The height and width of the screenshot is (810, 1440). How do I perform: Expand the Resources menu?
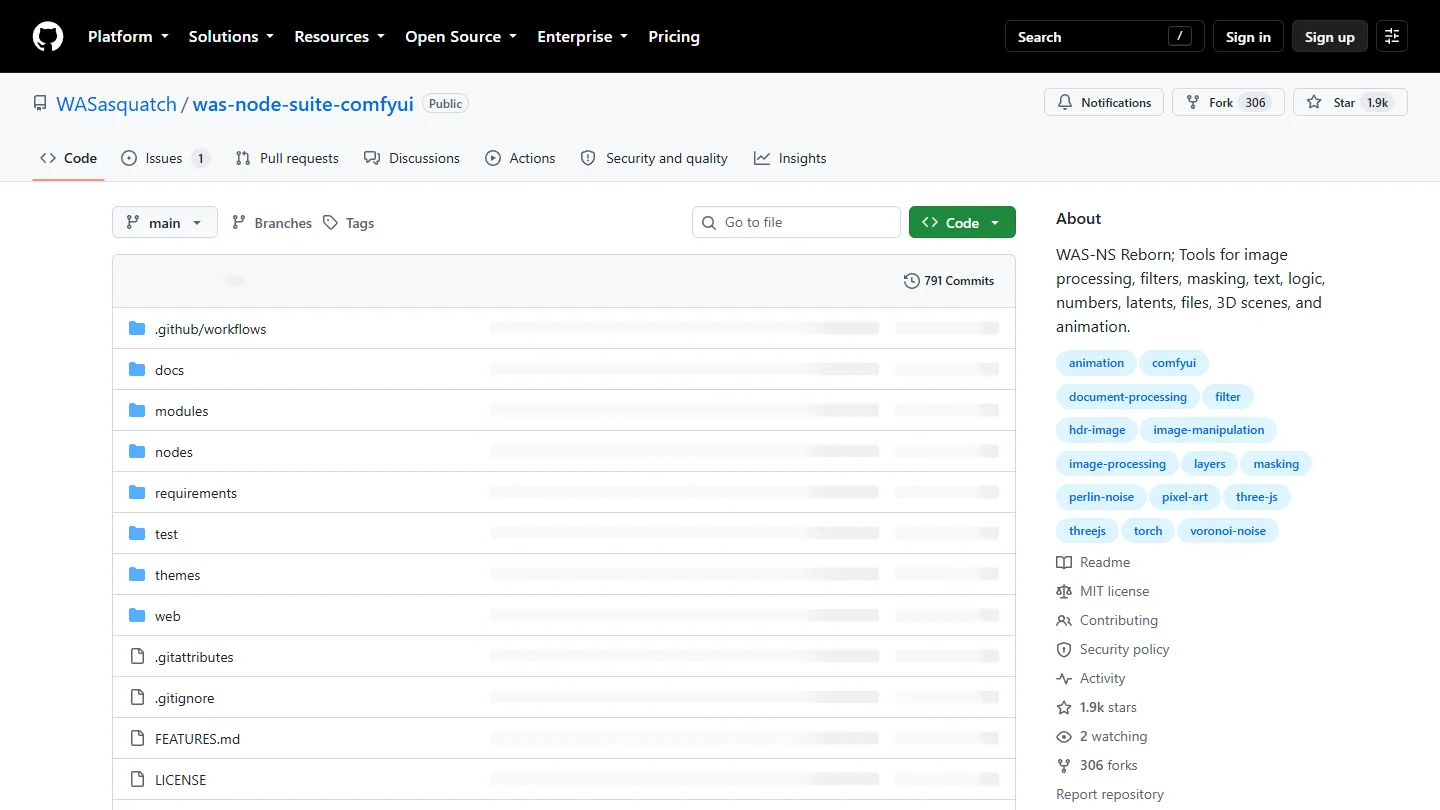coord(339,37)
